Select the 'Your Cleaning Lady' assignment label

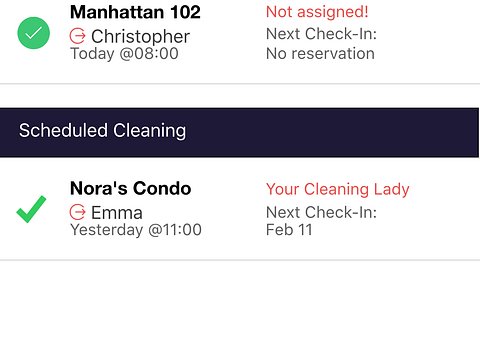(338, 189)
